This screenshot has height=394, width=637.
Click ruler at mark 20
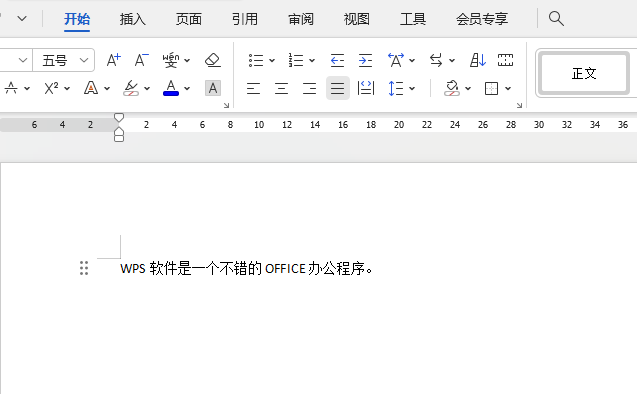(x=399, y=125)
